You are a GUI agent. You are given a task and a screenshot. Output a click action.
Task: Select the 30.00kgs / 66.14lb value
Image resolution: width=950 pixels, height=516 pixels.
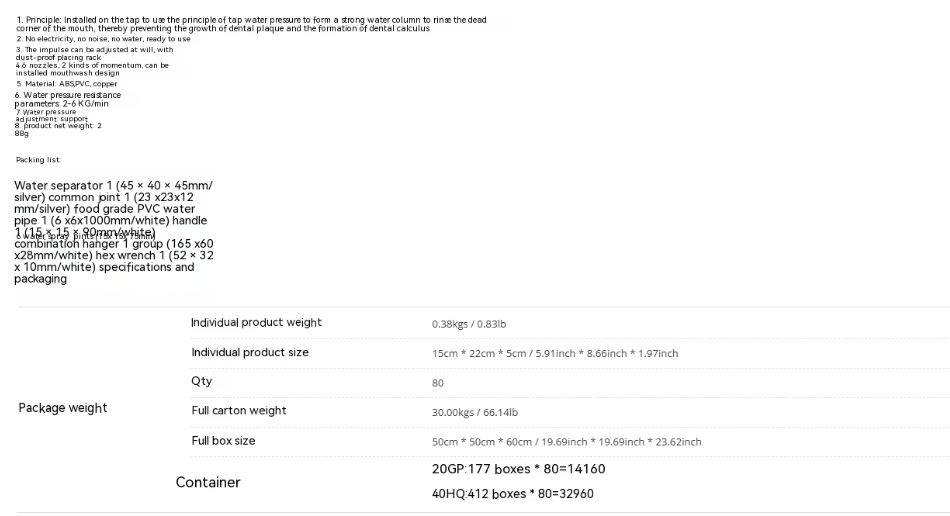tap(475, 412)
